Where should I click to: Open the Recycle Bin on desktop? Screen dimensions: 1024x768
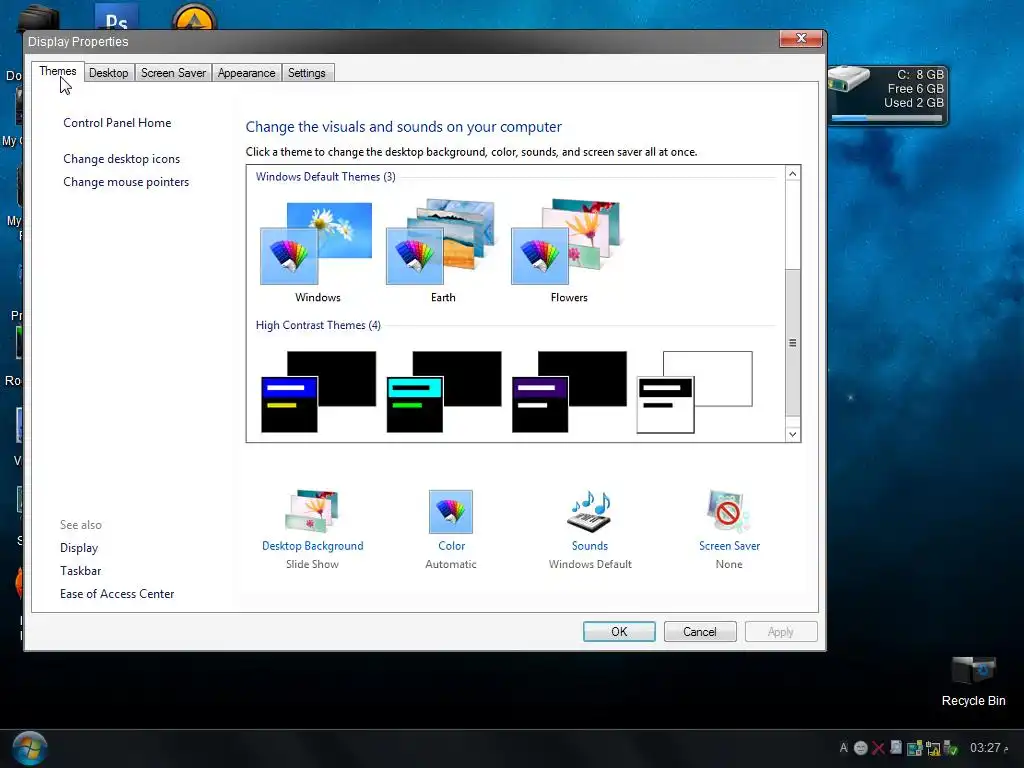click(973, 682)
